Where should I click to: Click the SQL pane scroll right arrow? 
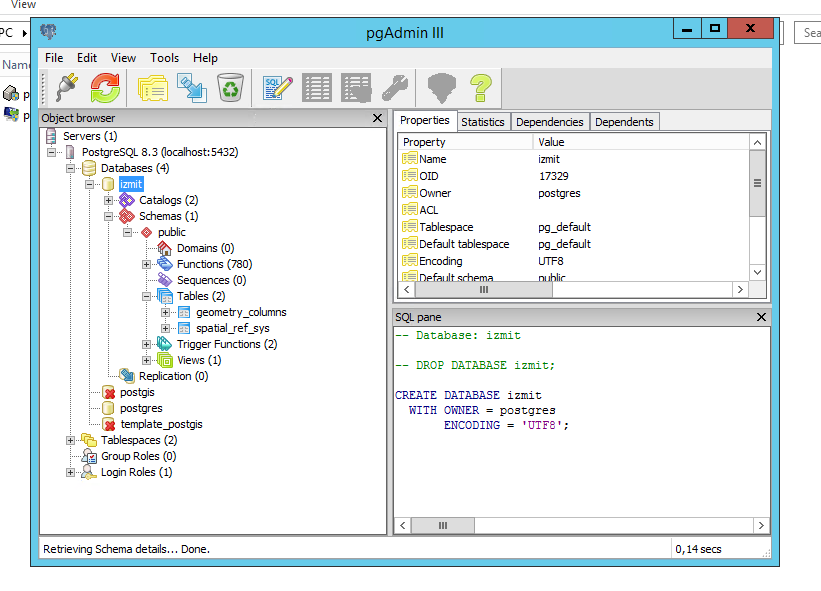coord(761,526)
